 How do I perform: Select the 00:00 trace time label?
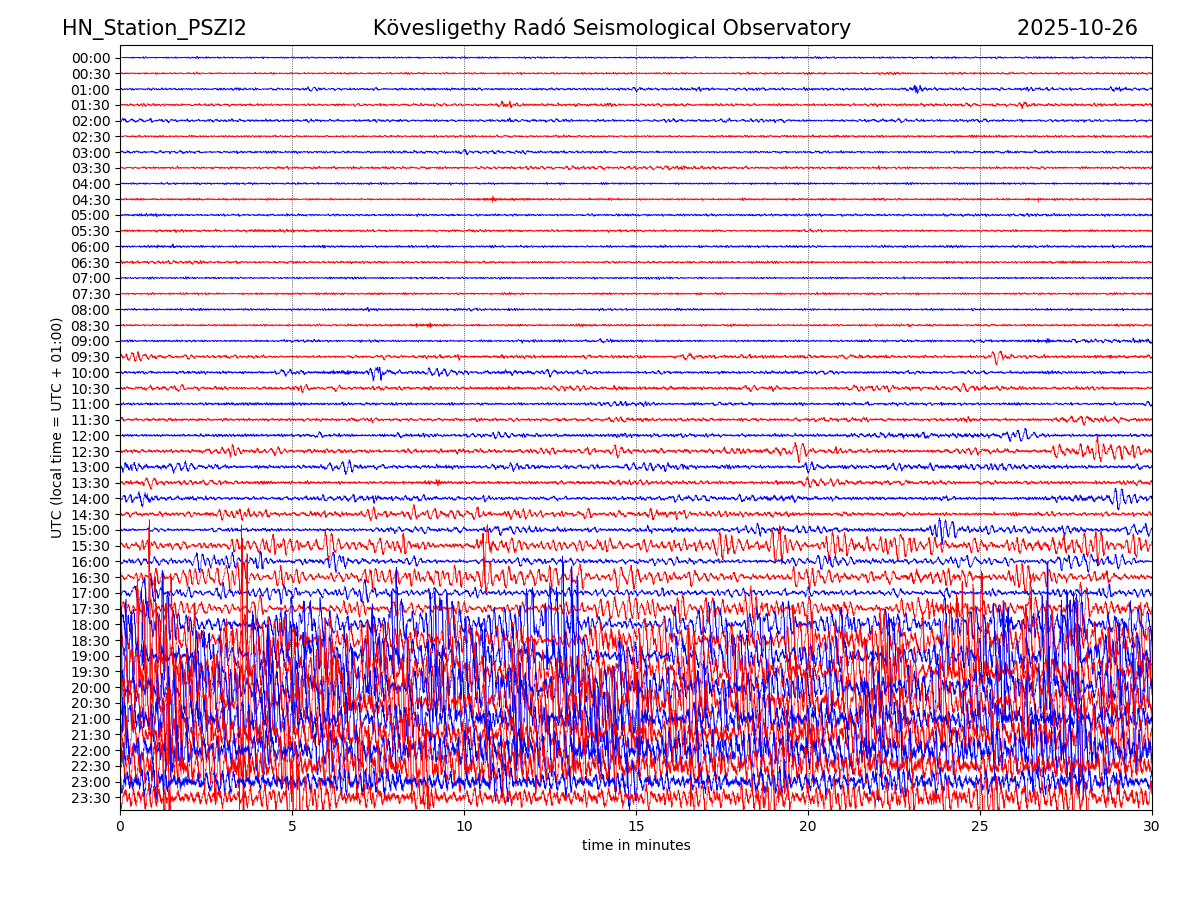pos(90,58)
